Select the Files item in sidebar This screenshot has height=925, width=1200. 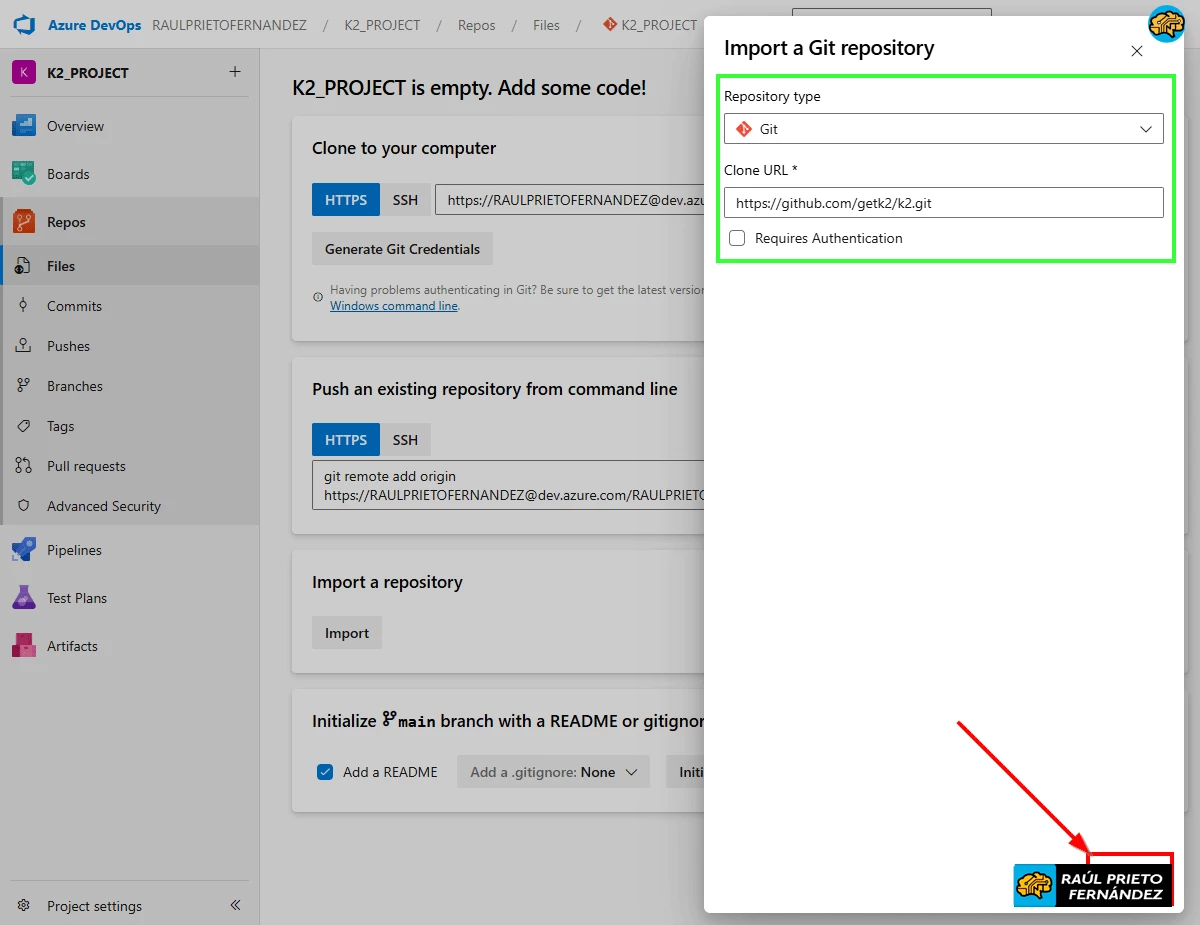(x=22, y=266)
